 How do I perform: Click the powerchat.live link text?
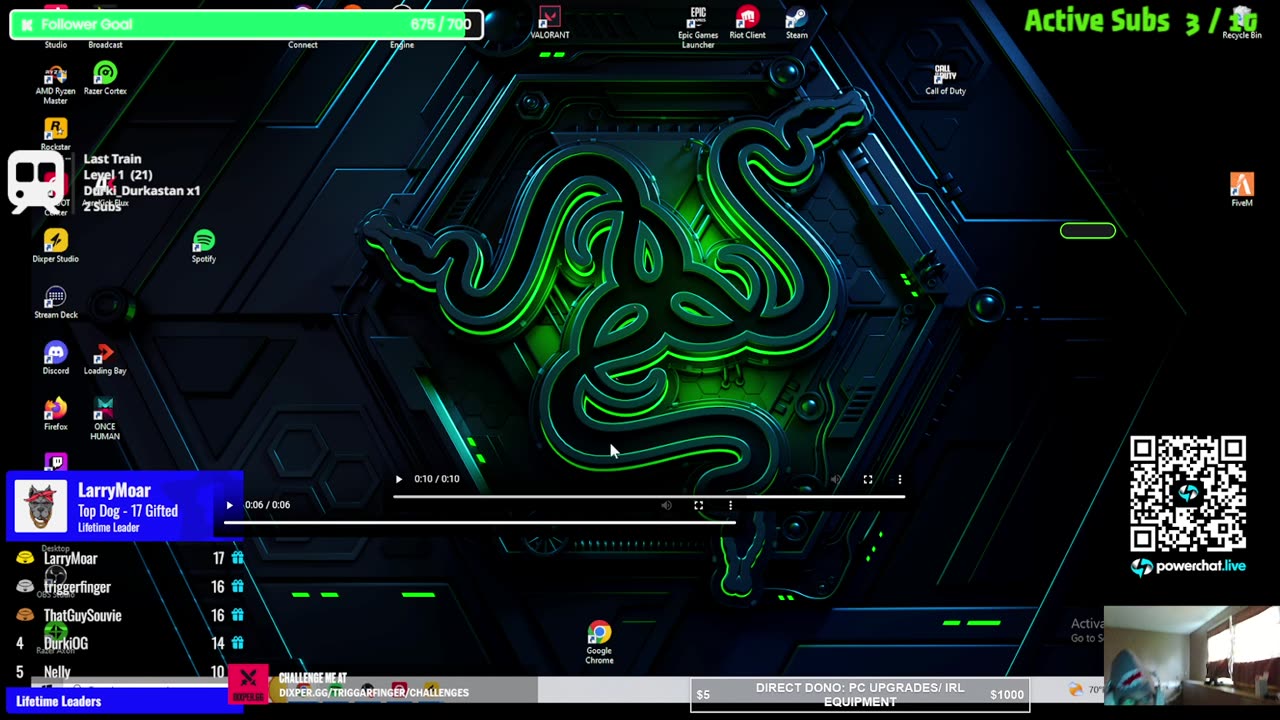pos(1200,566)
